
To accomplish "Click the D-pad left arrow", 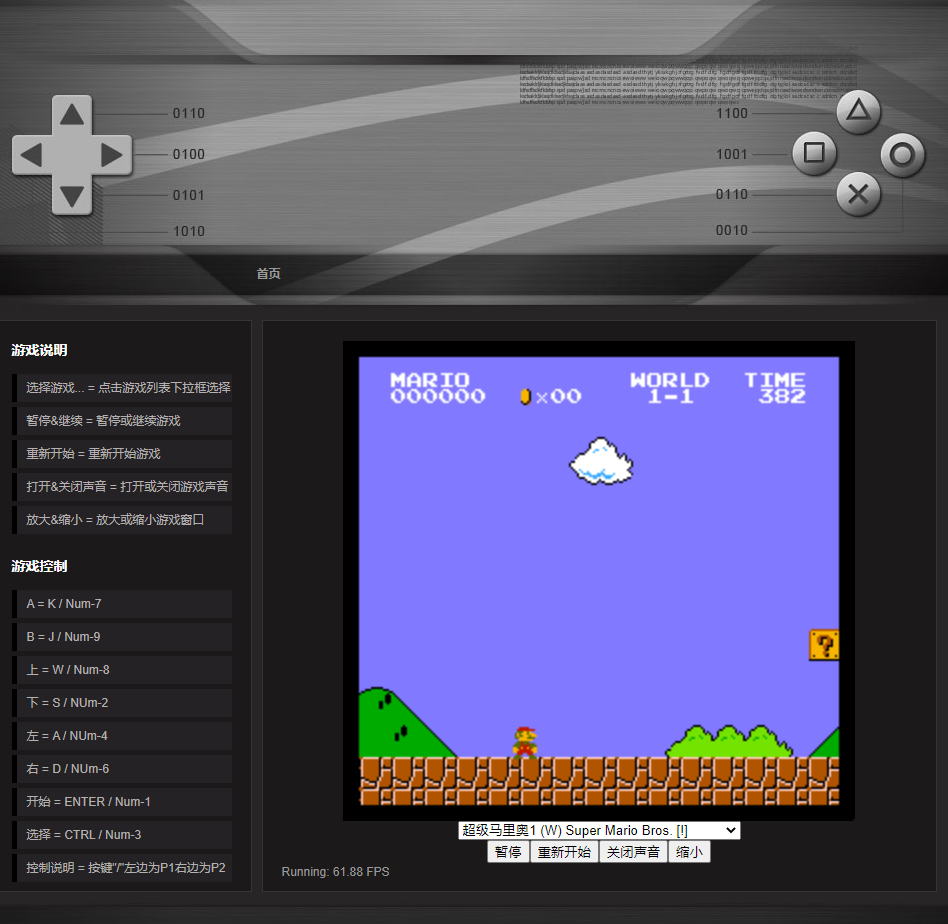I will (x=31, y=155).
